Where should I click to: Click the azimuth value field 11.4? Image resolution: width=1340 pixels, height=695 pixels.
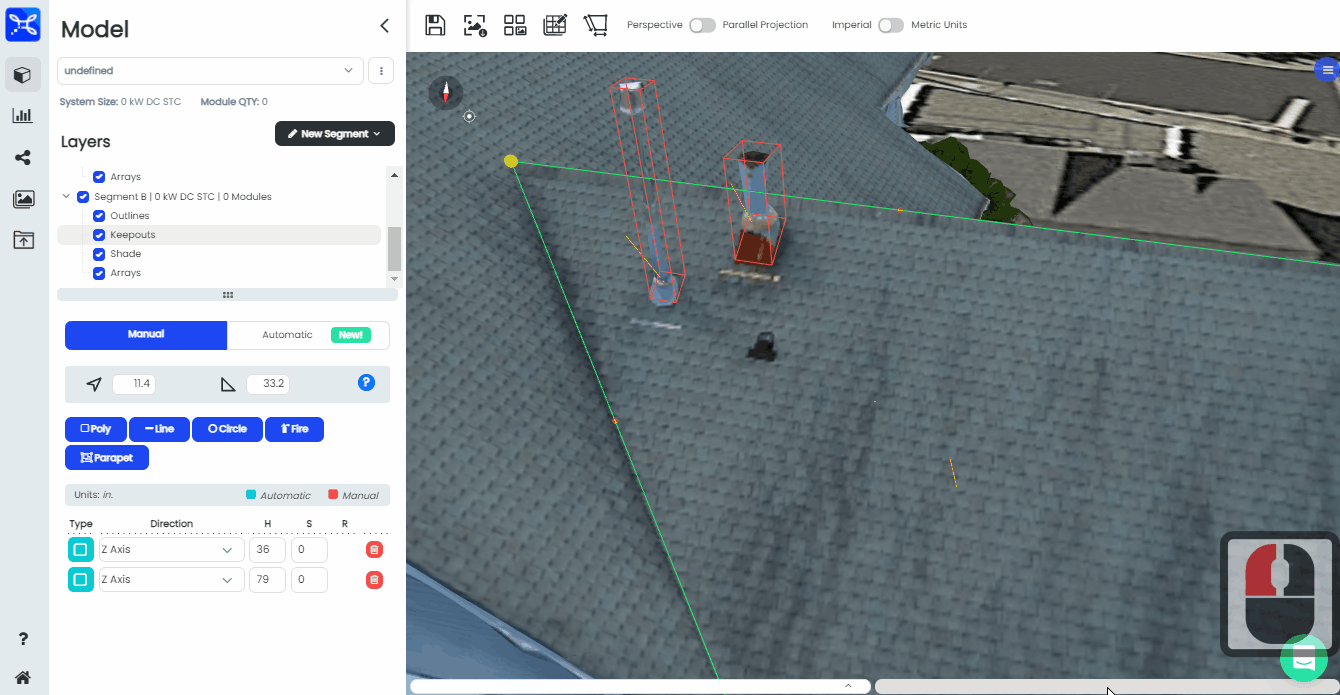[134, 384]
